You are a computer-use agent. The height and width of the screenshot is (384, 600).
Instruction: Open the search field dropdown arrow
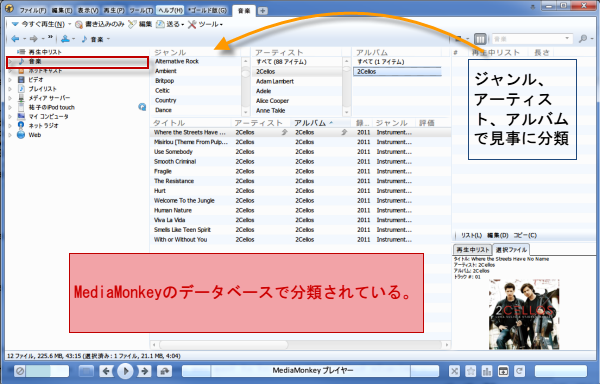click(x=567, y=39)
